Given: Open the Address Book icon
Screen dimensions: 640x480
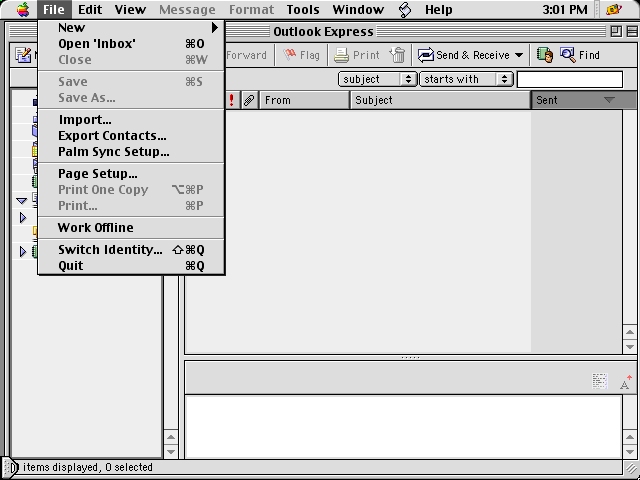Looking at the screenshot, I should coord(544,55).
